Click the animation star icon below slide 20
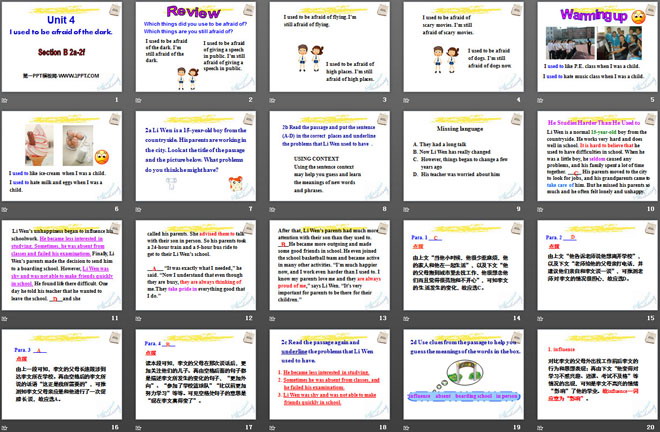The image size is (660, 432). [x=540, y=428]
